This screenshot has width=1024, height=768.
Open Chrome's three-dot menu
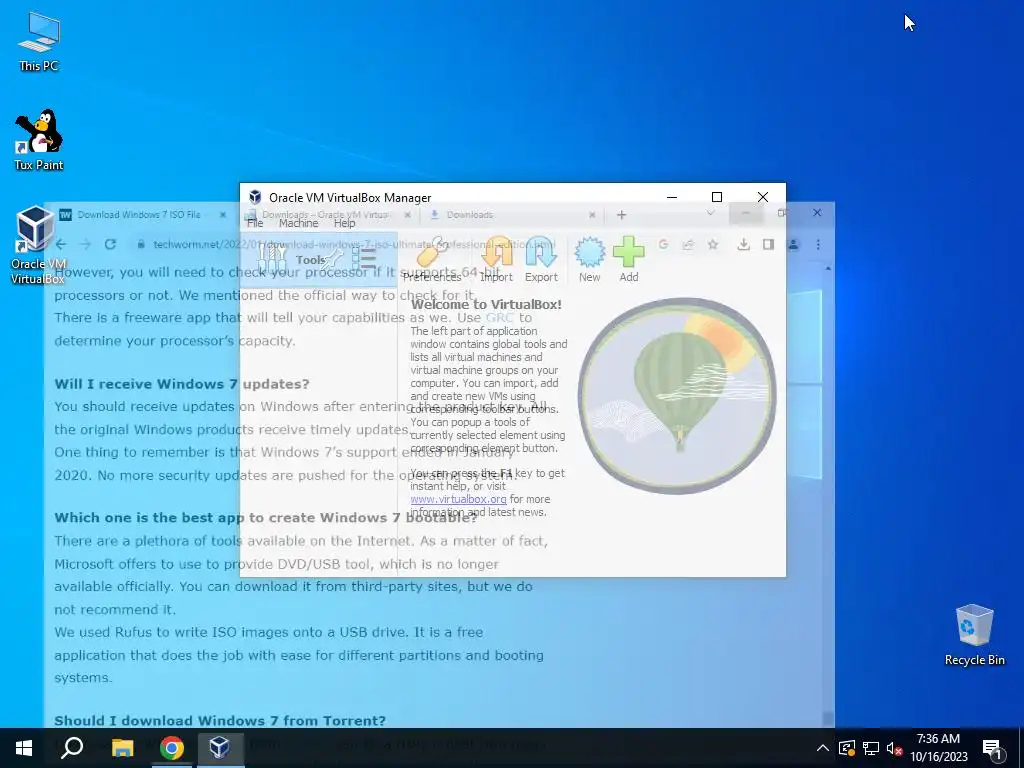(x=818, y=244)
